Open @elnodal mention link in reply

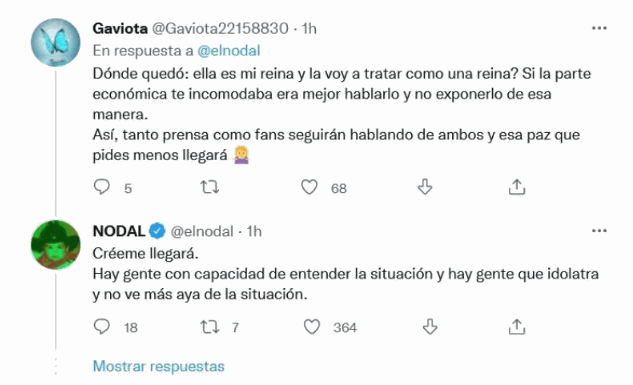point(228,51)
